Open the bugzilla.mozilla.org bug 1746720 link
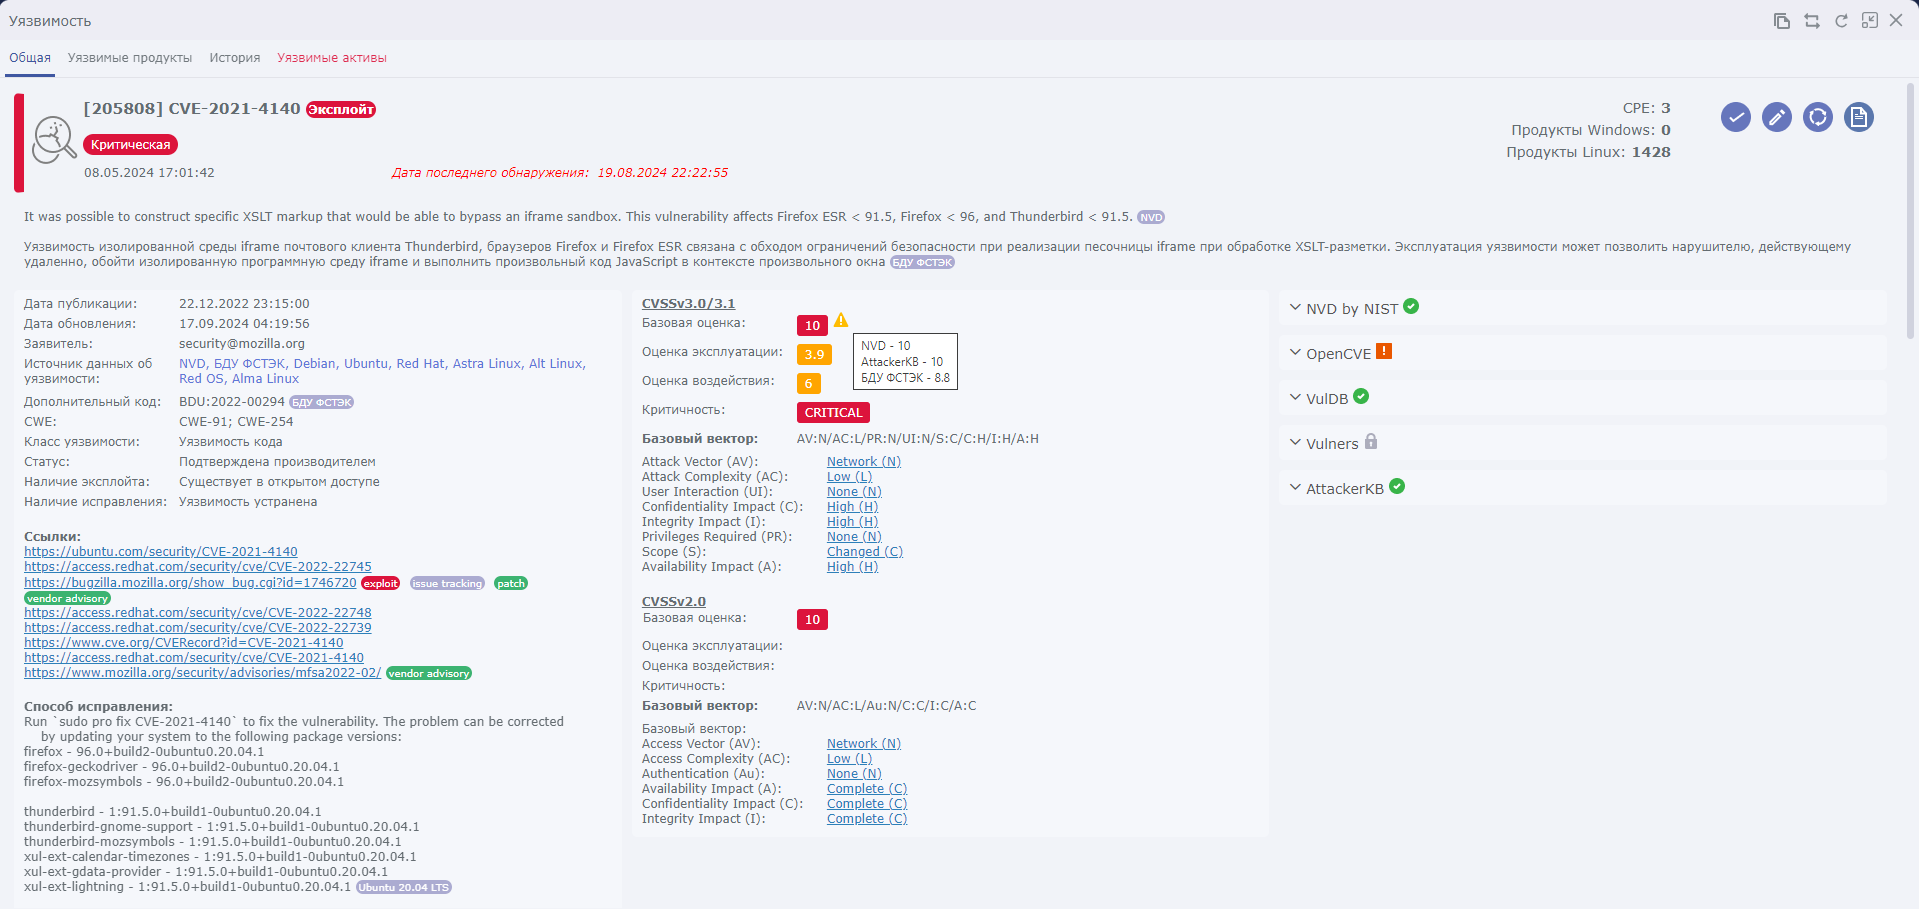The width and height of the screenshot is (1919, 909). tap(190, 583)
